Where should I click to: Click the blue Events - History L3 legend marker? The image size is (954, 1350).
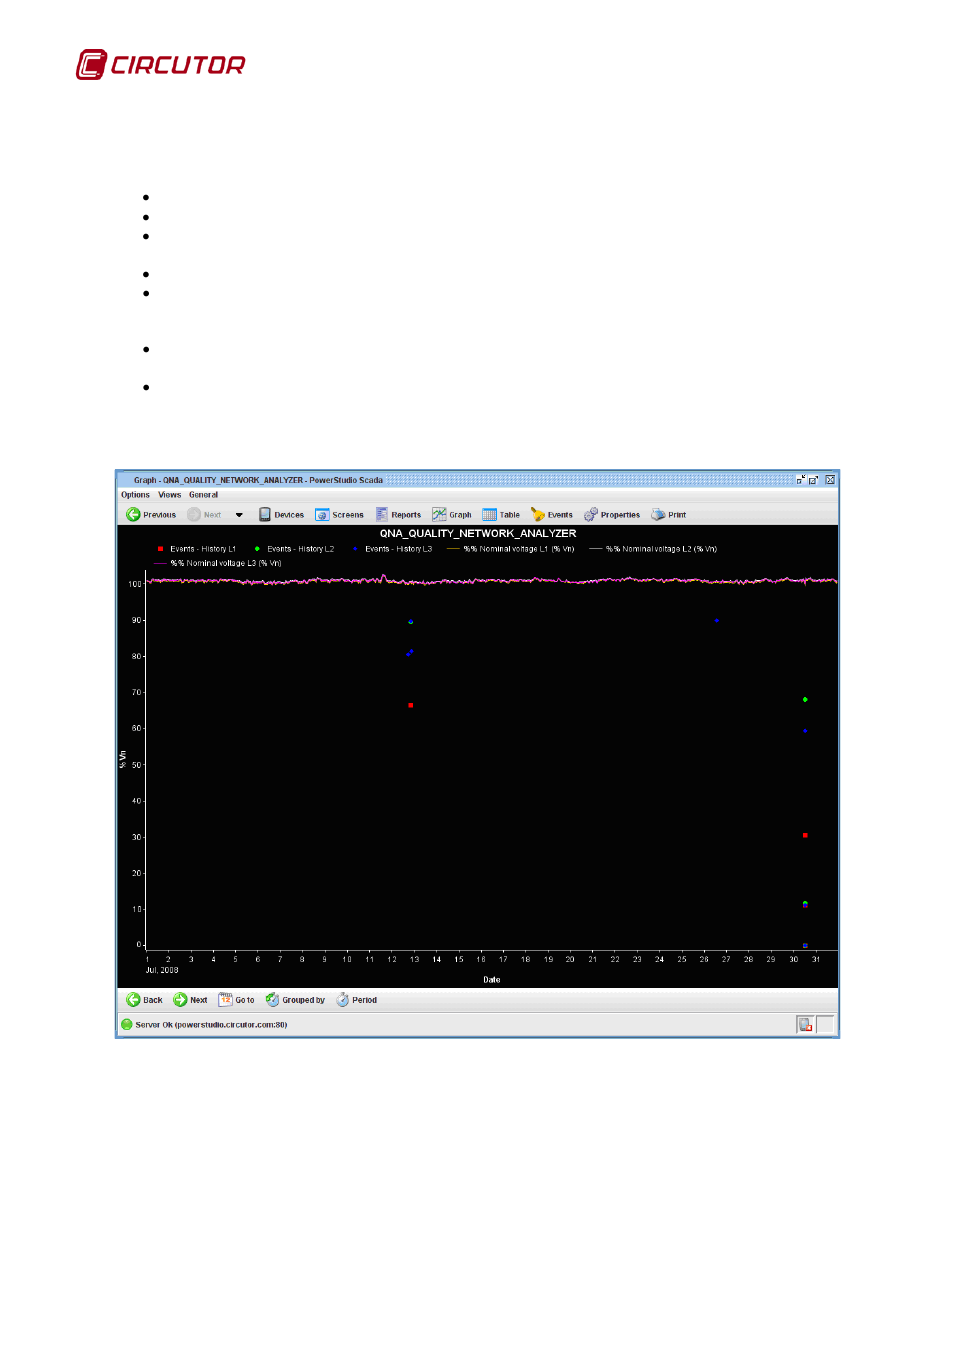(x=355, y=549)
